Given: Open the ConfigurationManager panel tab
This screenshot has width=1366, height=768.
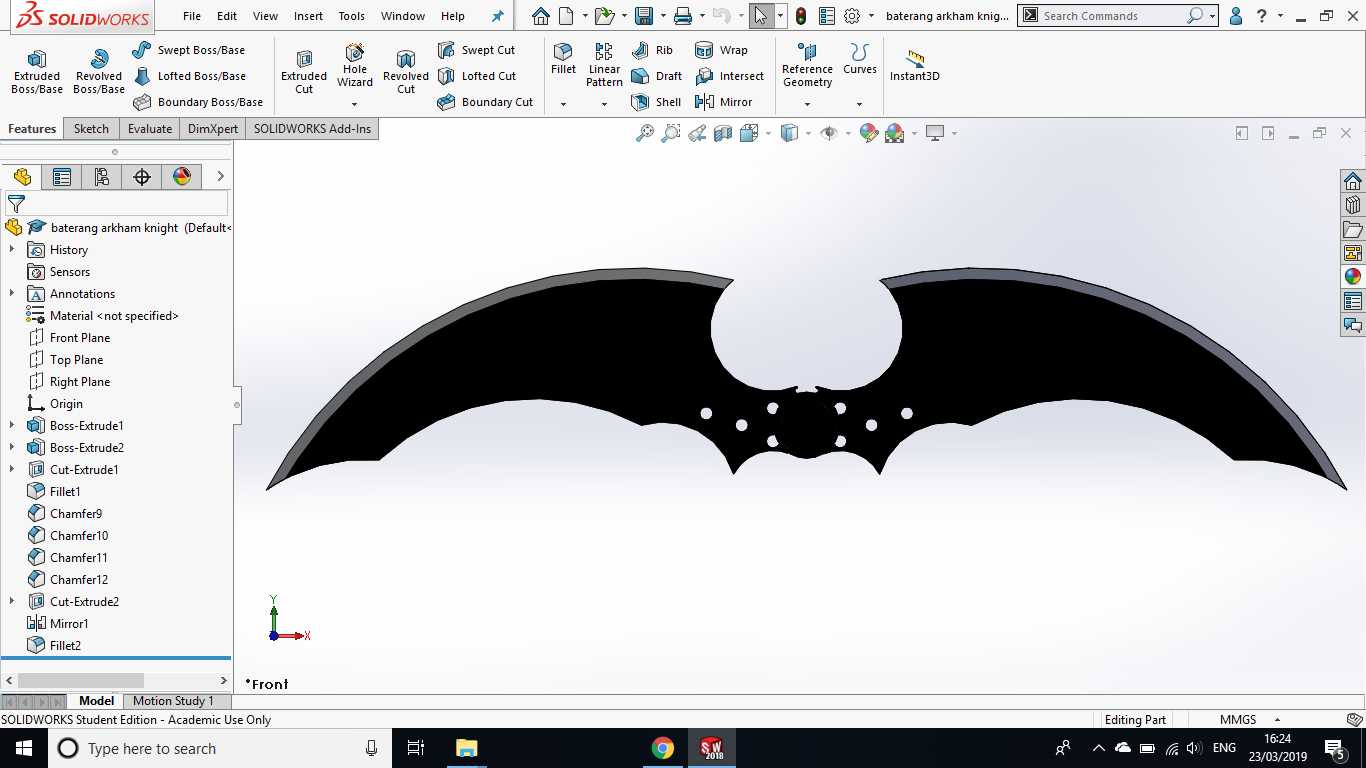Looking at the screenshot, I should point(102,177).
